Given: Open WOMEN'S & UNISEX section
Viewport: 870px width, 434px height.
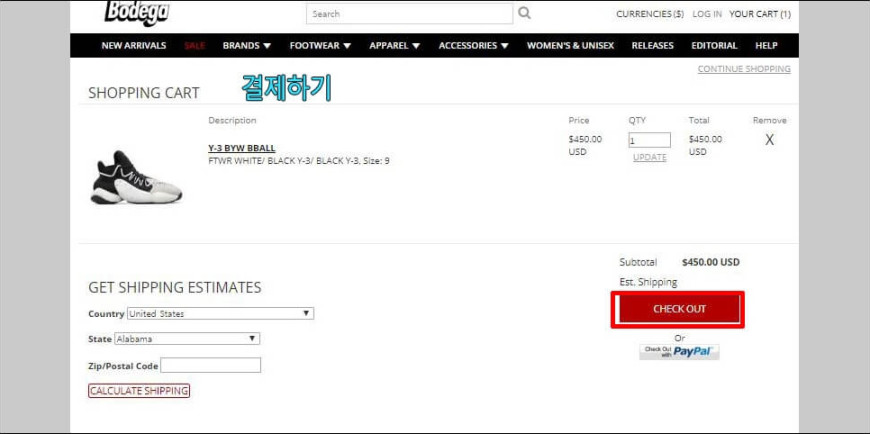Looking at the screenshot, I should tap(570, 46).
